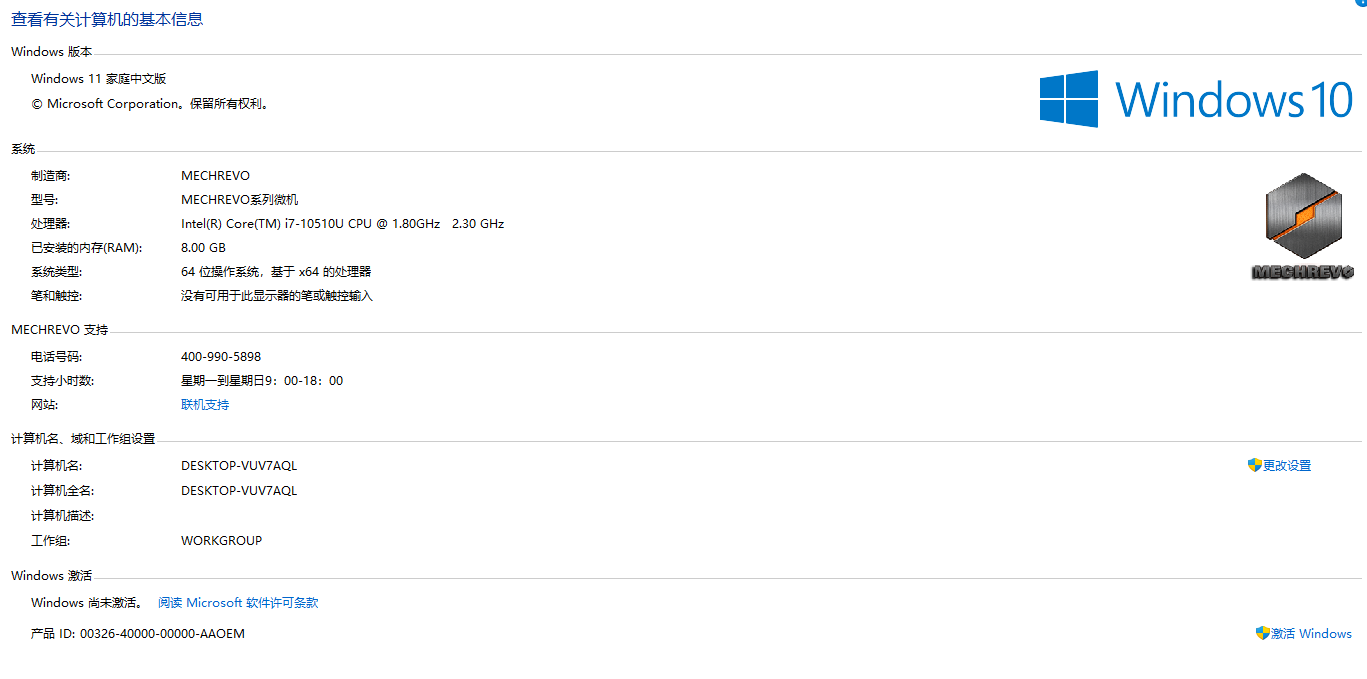Click the shield icon beside 更改设置
Image resolution: width=1367 pixels, height=679 pixels.
click(x=1254, y=465)
